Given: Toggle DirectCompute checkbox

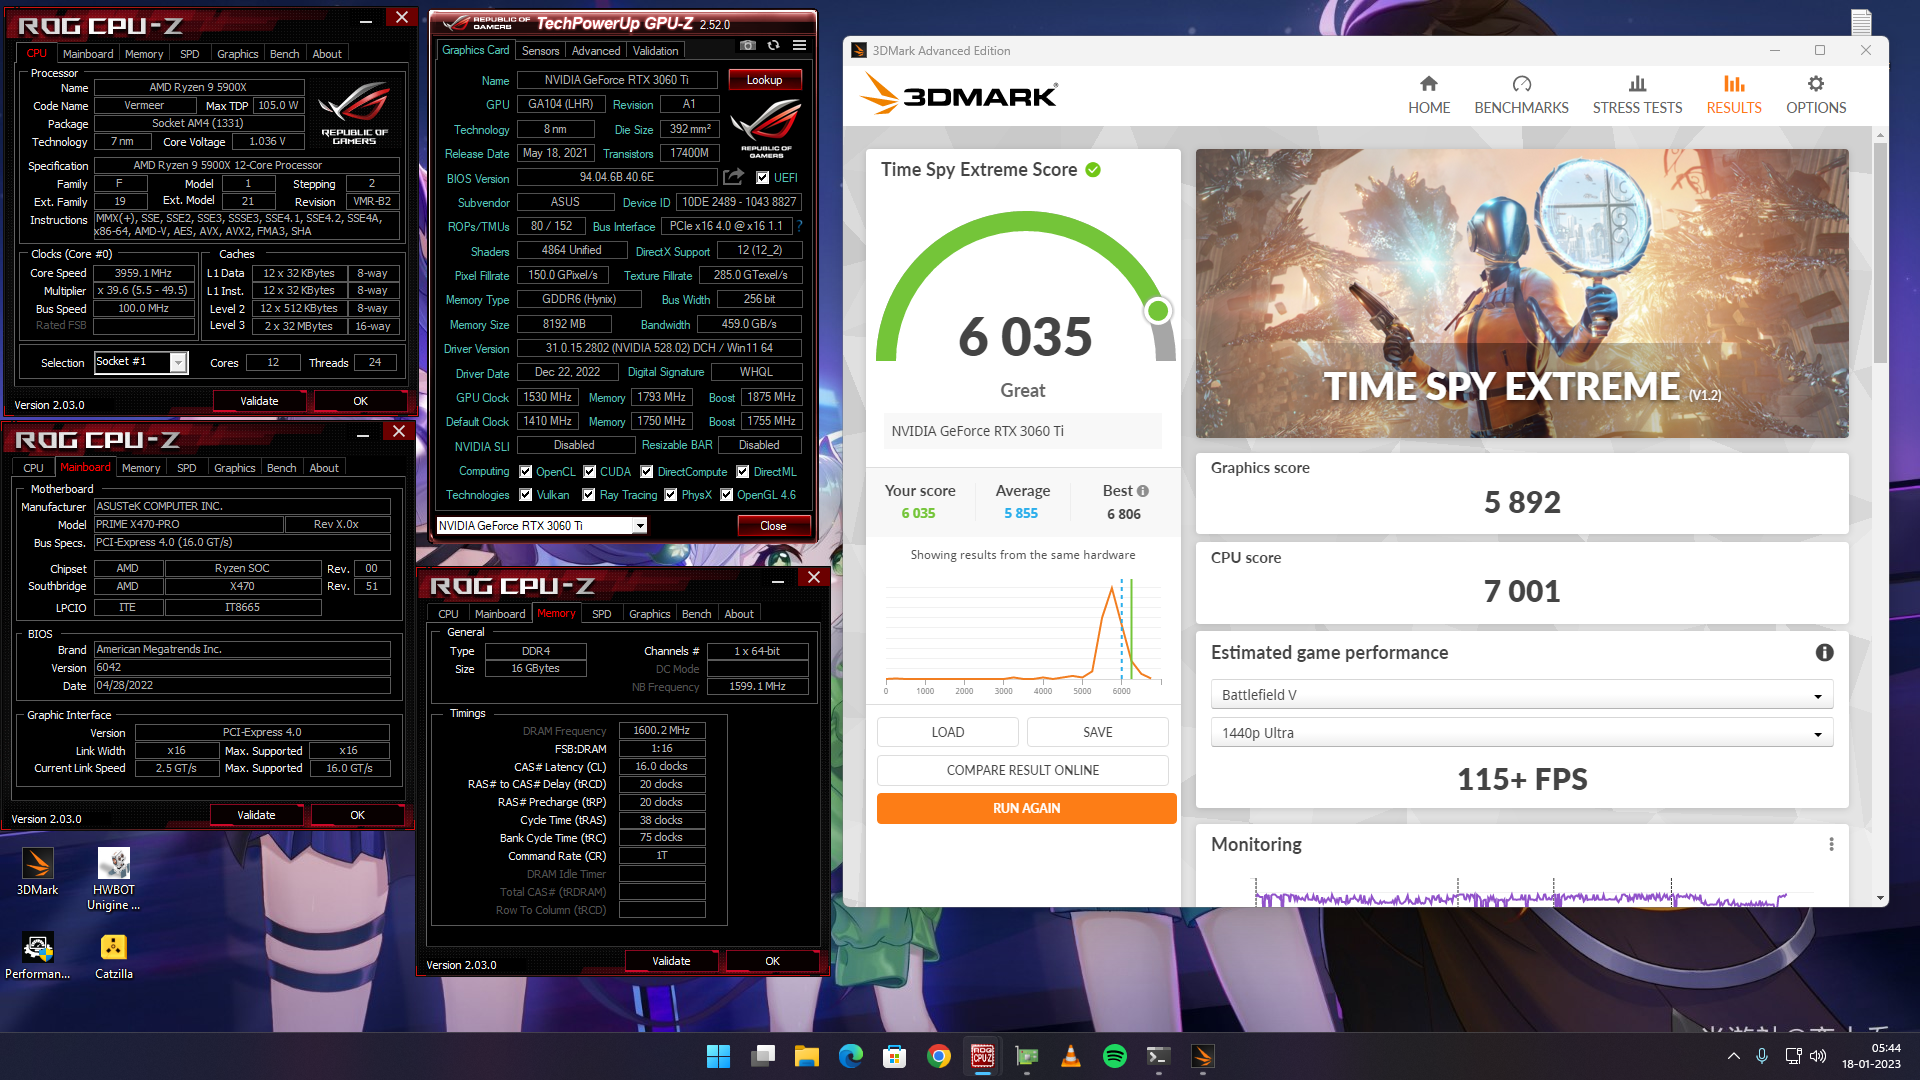Looking at the screenshot, I should pos(646,472).
